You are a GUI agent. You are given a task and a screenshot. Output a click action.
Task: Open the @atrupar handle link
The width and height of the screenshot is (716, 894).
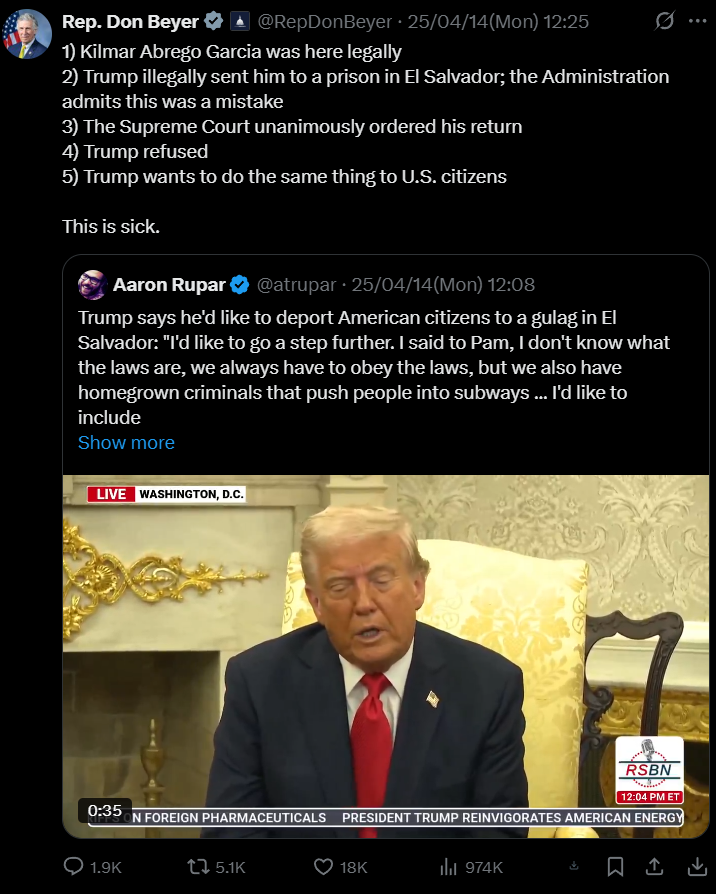pos(296,285)
